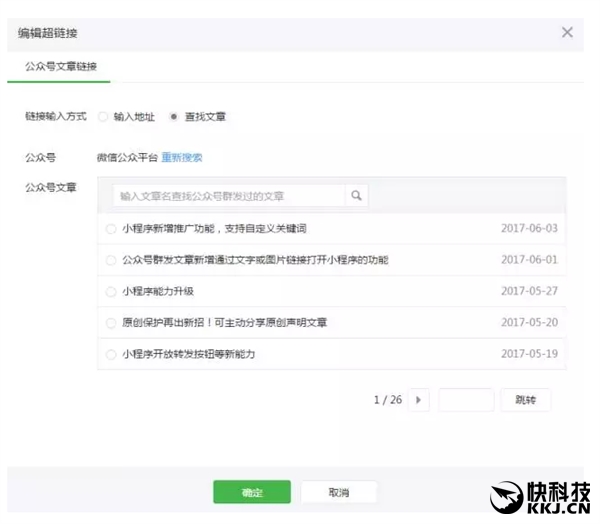Focus the article name search field
Viewport: 600px width, 524px height.
point(229,196)
